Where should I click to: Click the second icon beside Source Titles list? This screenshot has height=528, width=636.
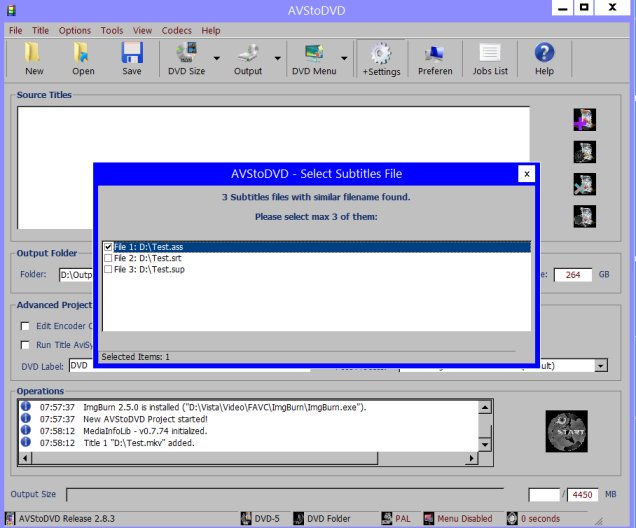click(584, 152)
